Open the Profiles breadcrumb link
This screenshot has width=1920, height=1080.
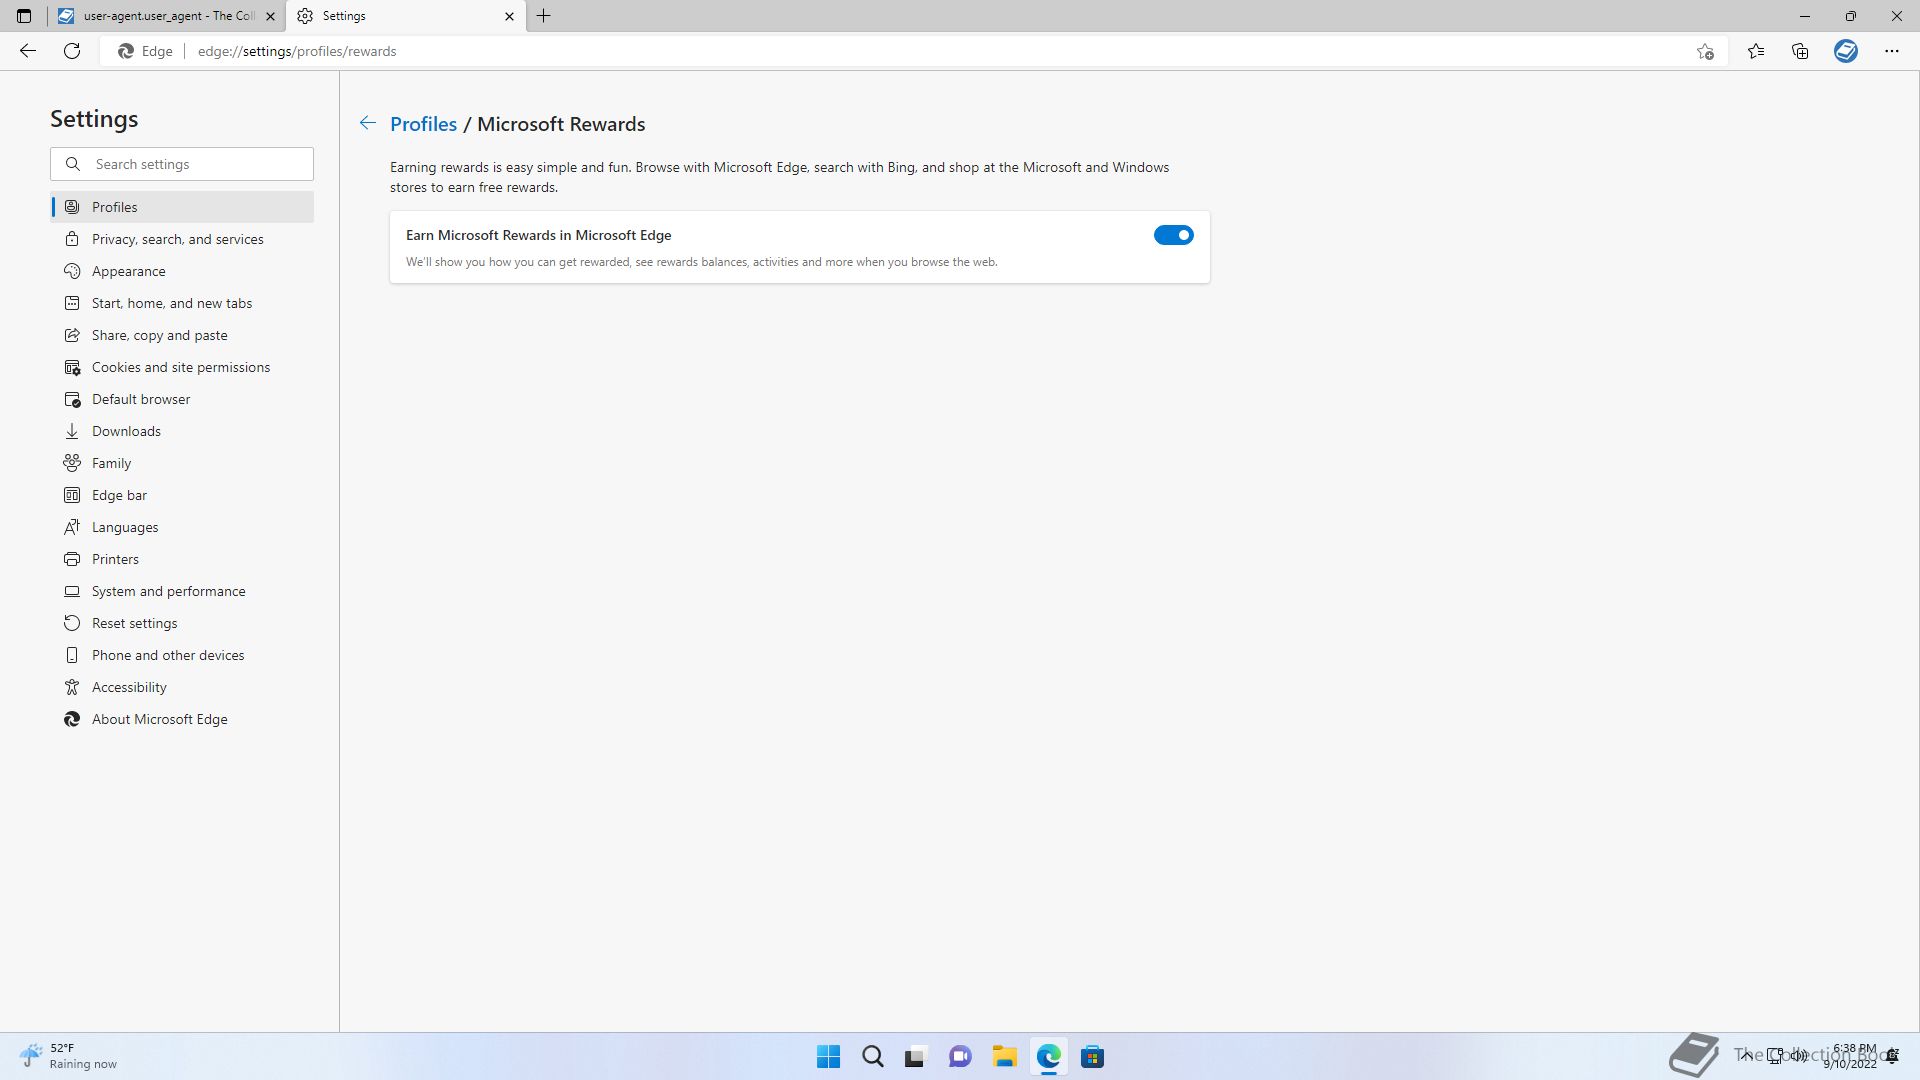pos(423,124)
